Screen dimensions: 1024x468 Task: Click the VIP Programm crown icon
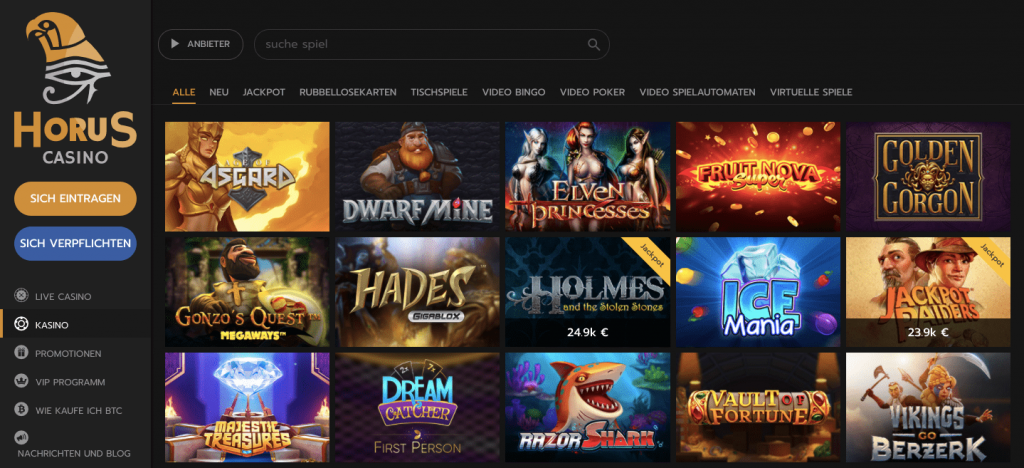pos(22,382)
